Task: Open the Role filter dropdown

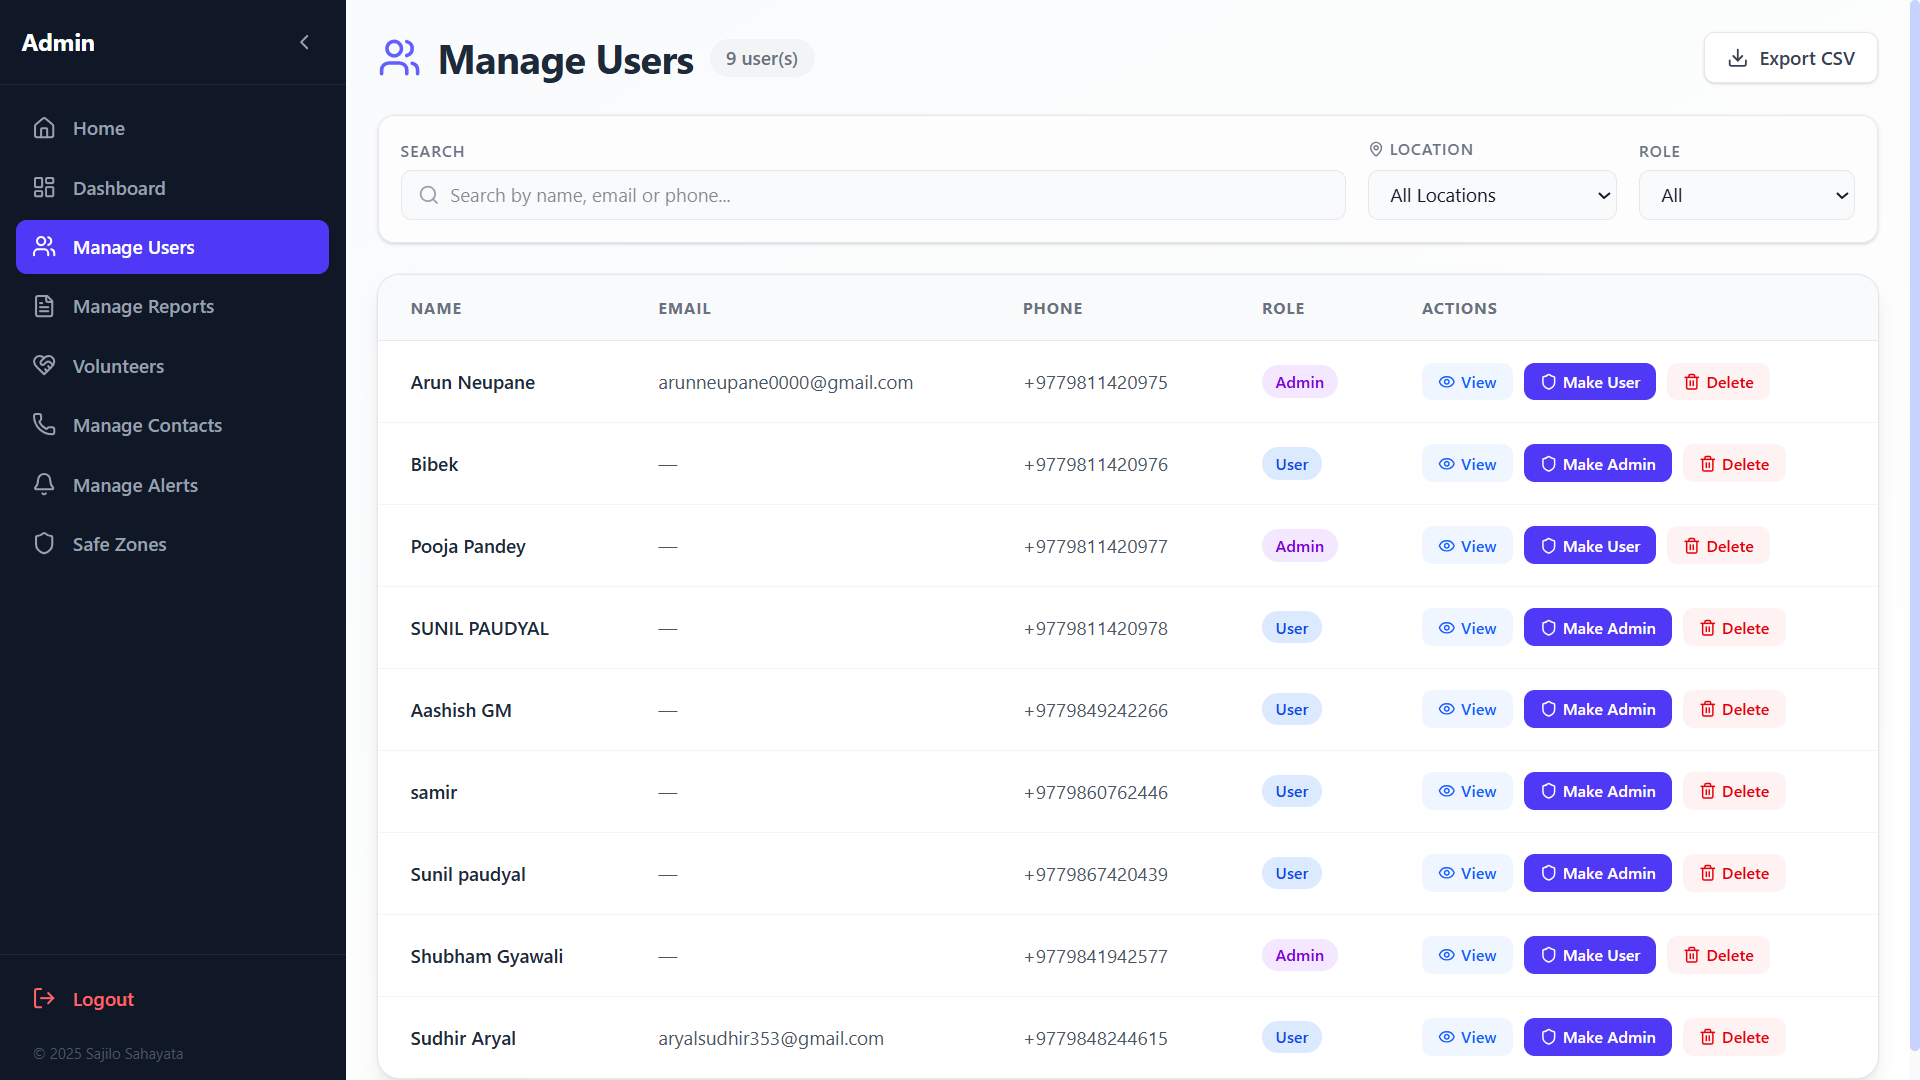Action: [1746, 195]
